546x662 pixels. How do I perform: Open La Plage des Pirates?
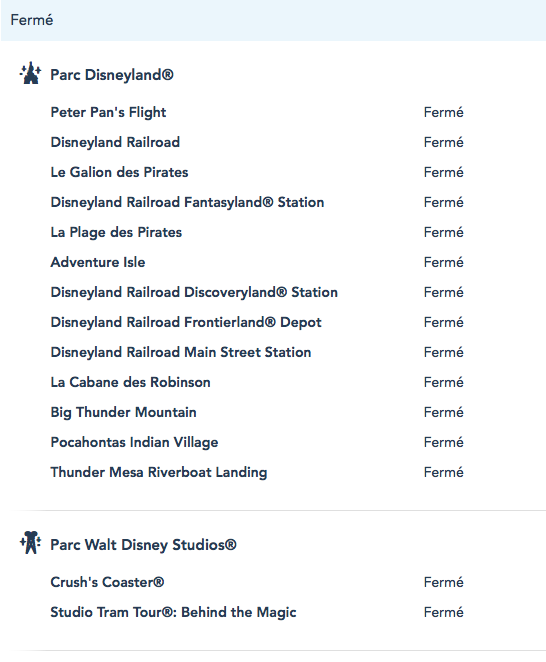pyautogui.click(x=116, y=233)
